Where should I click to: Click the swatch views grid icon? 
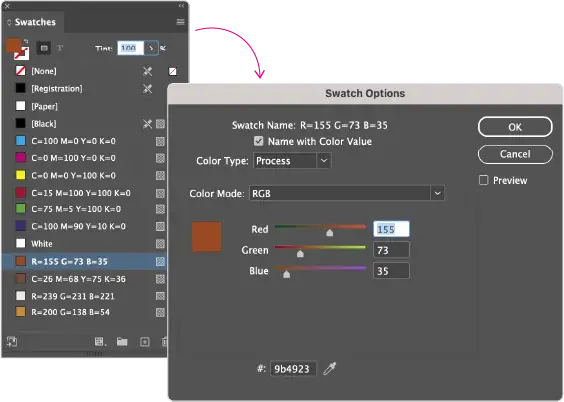[x=100, y=342]
